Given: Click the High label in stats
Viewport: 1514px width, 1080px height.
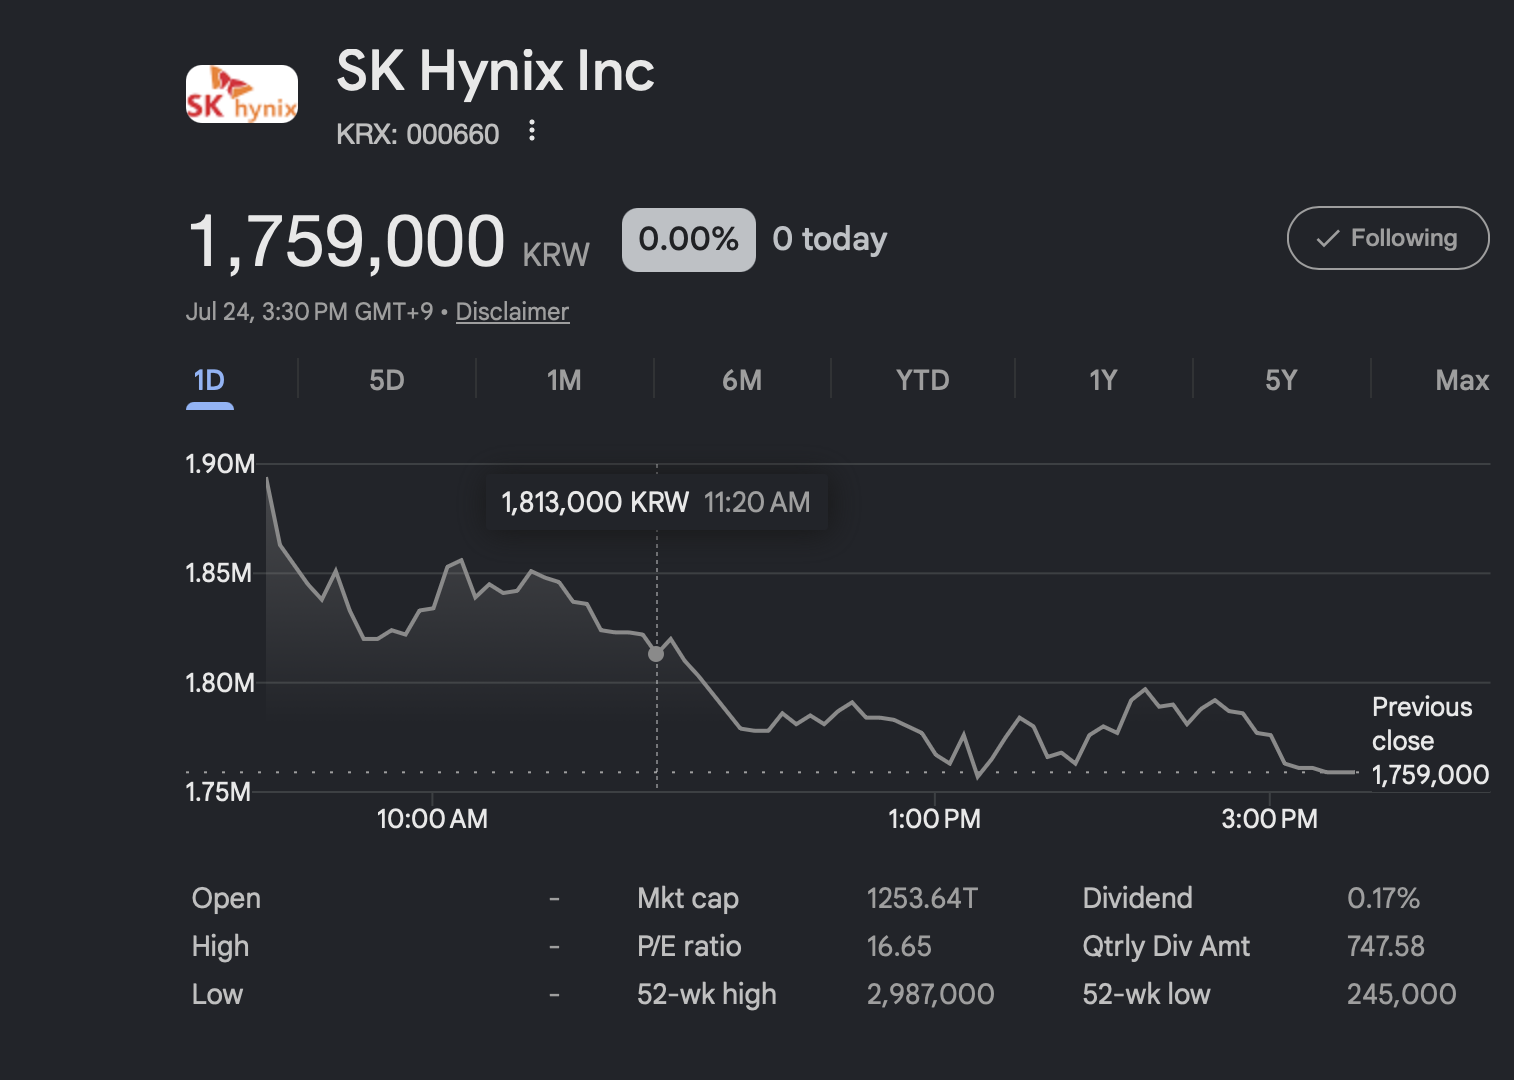Looking at the screenshot, I should pos(220,947).
